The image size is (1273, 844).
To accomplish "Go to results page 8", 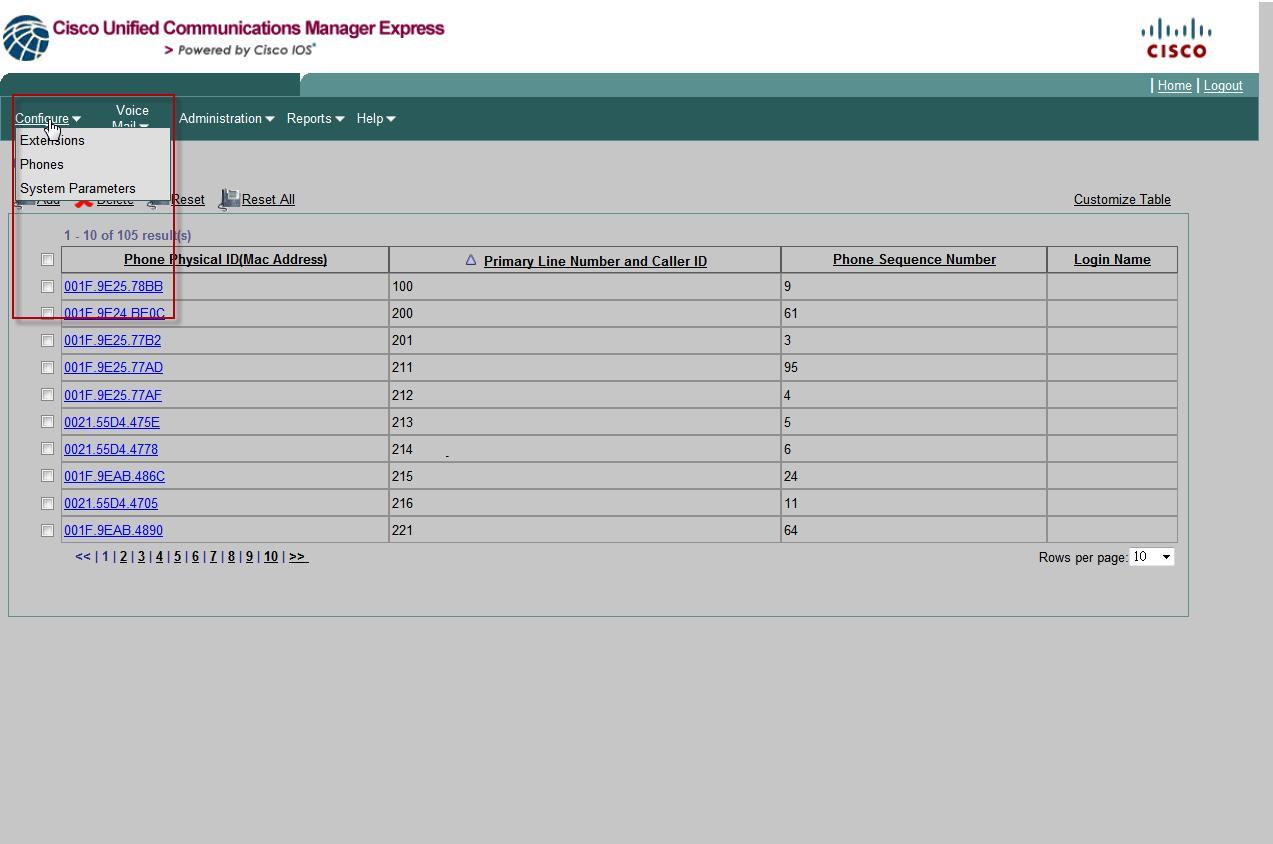I will pyautogui.click(x=231, y=557).
